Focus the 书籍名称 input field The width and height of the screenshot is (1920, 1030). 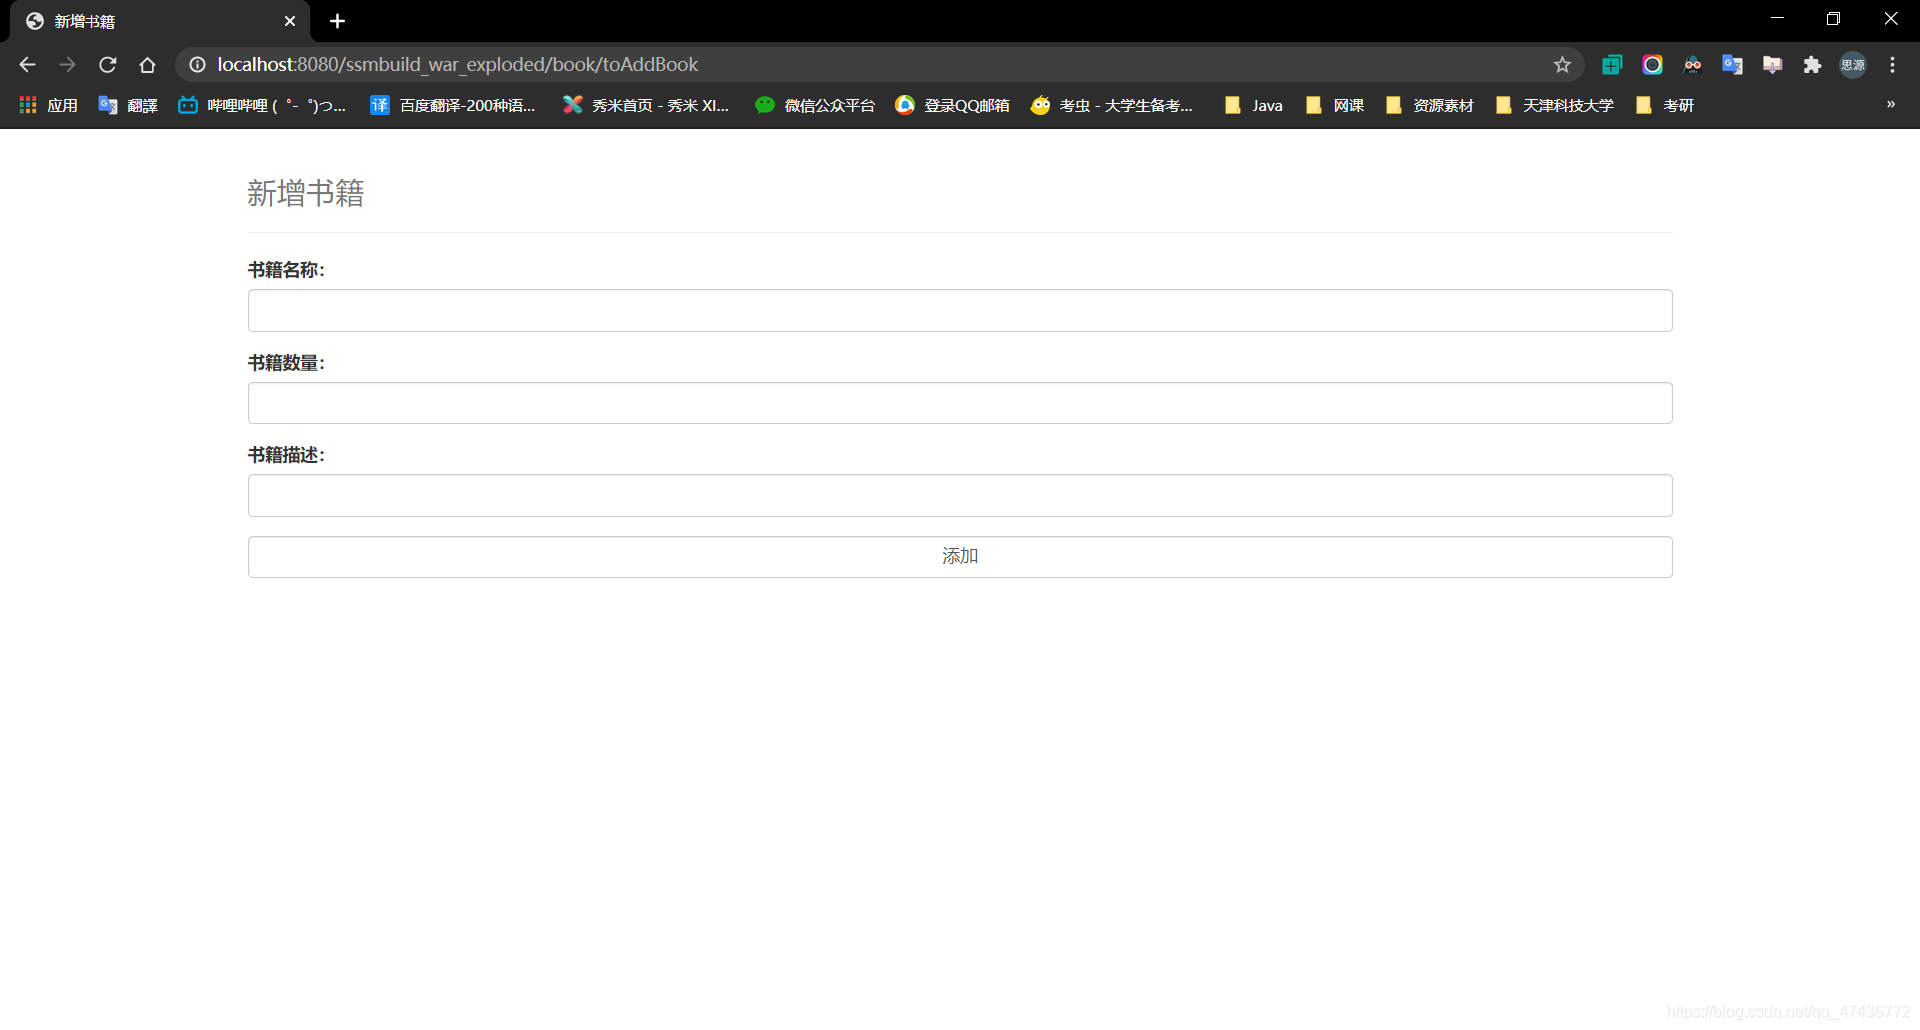[x=960, y=311]
